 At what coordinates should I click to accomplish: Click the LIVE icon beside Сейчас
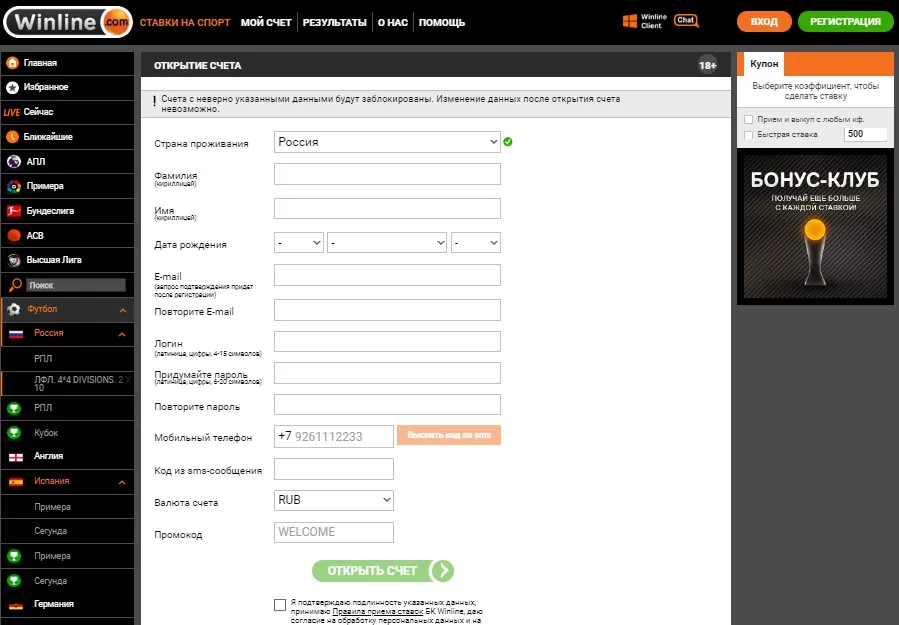pos(11,112)
